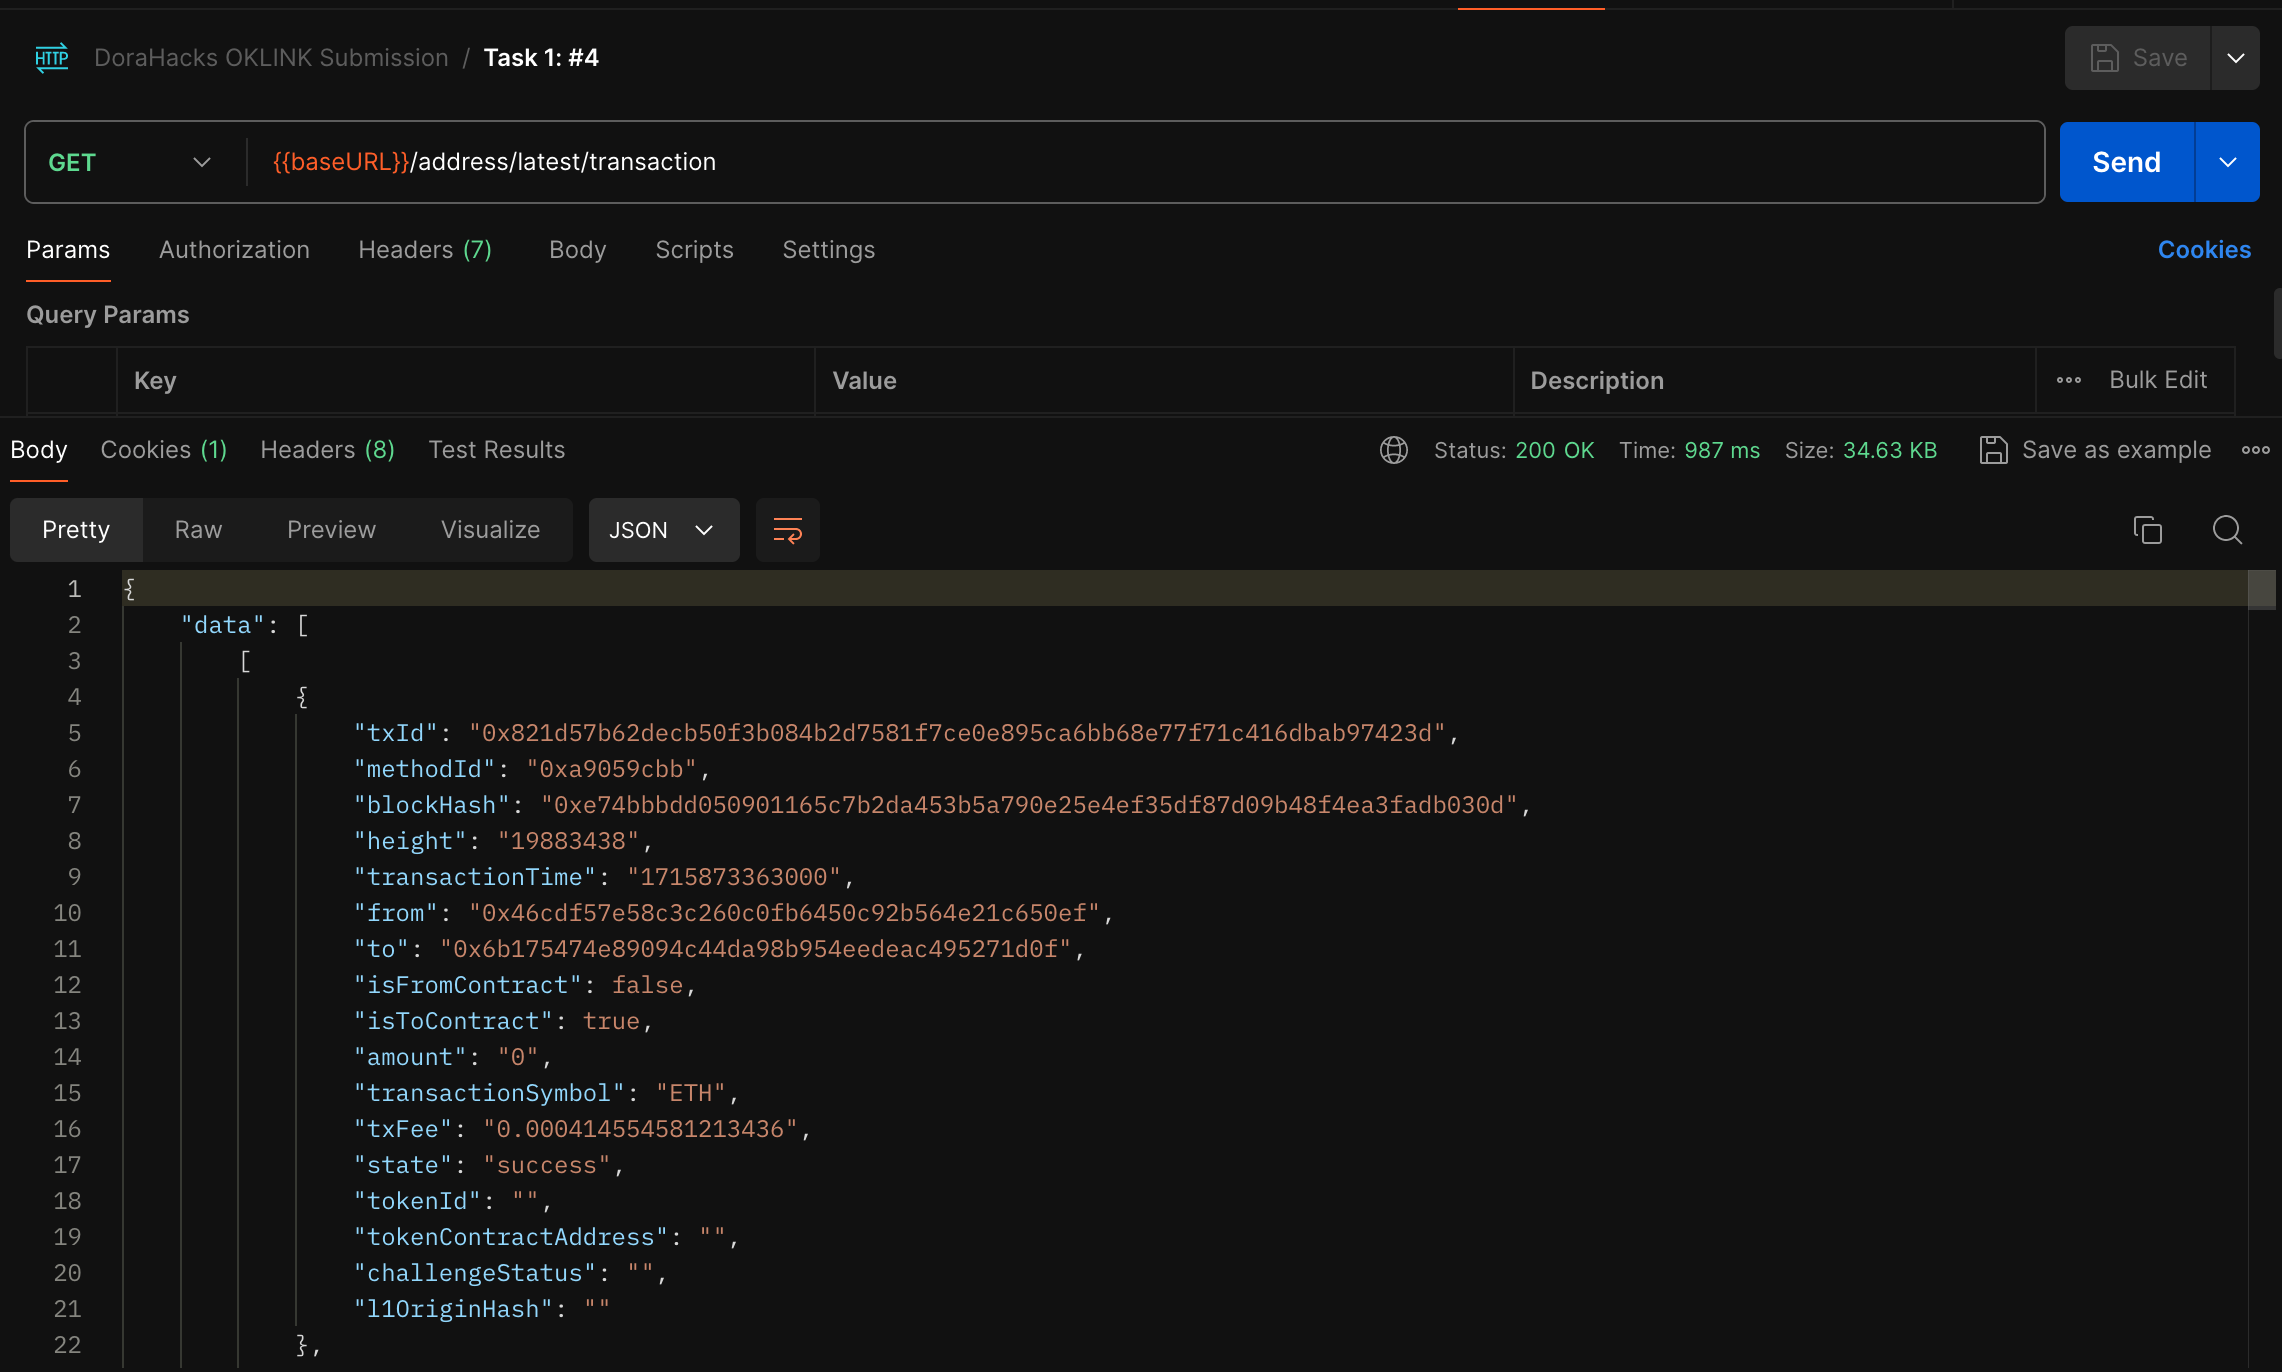Copy the response body with the copy icon
The height and width of the screenshot is (1372, 2282).
[x=2147, y=530]
